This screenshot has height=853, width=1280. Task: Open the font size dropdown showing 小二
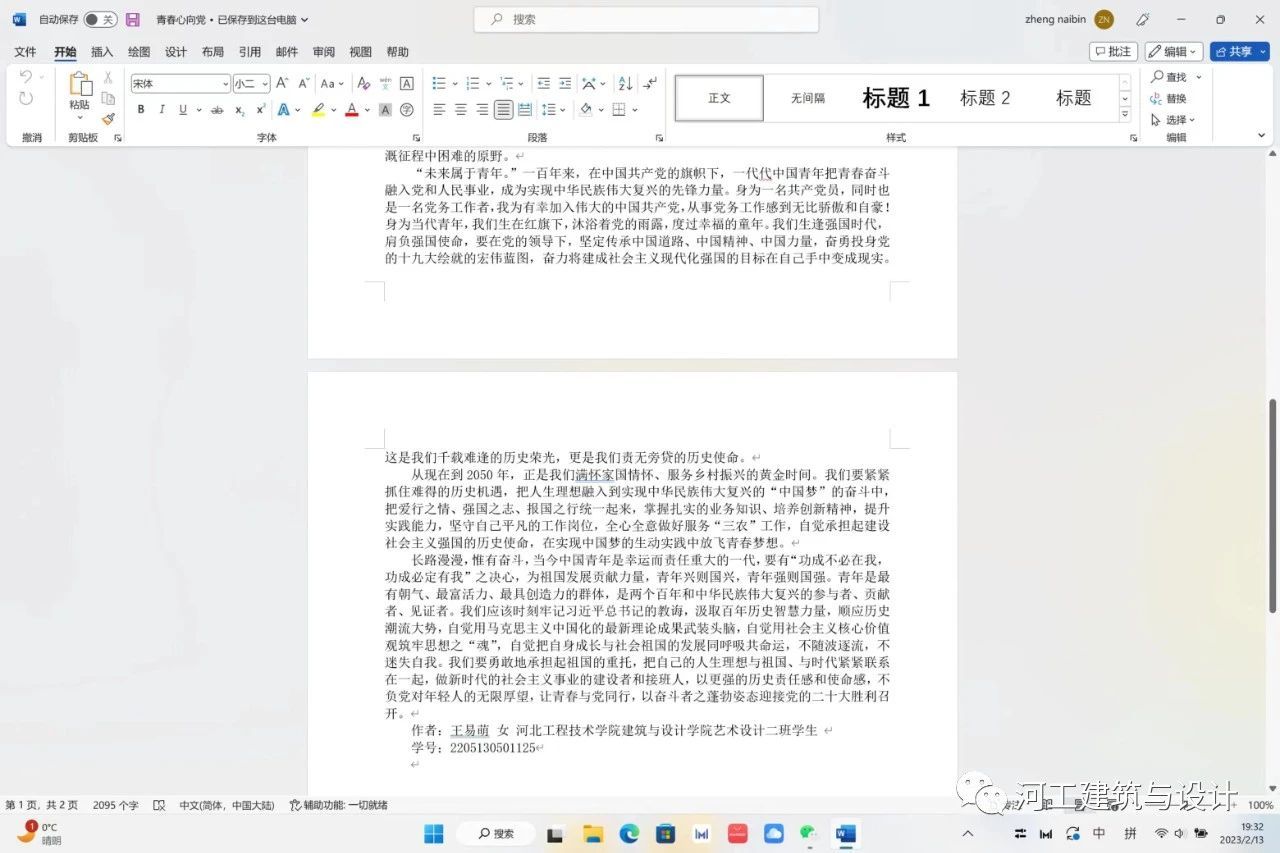click(x=251, y=84)
